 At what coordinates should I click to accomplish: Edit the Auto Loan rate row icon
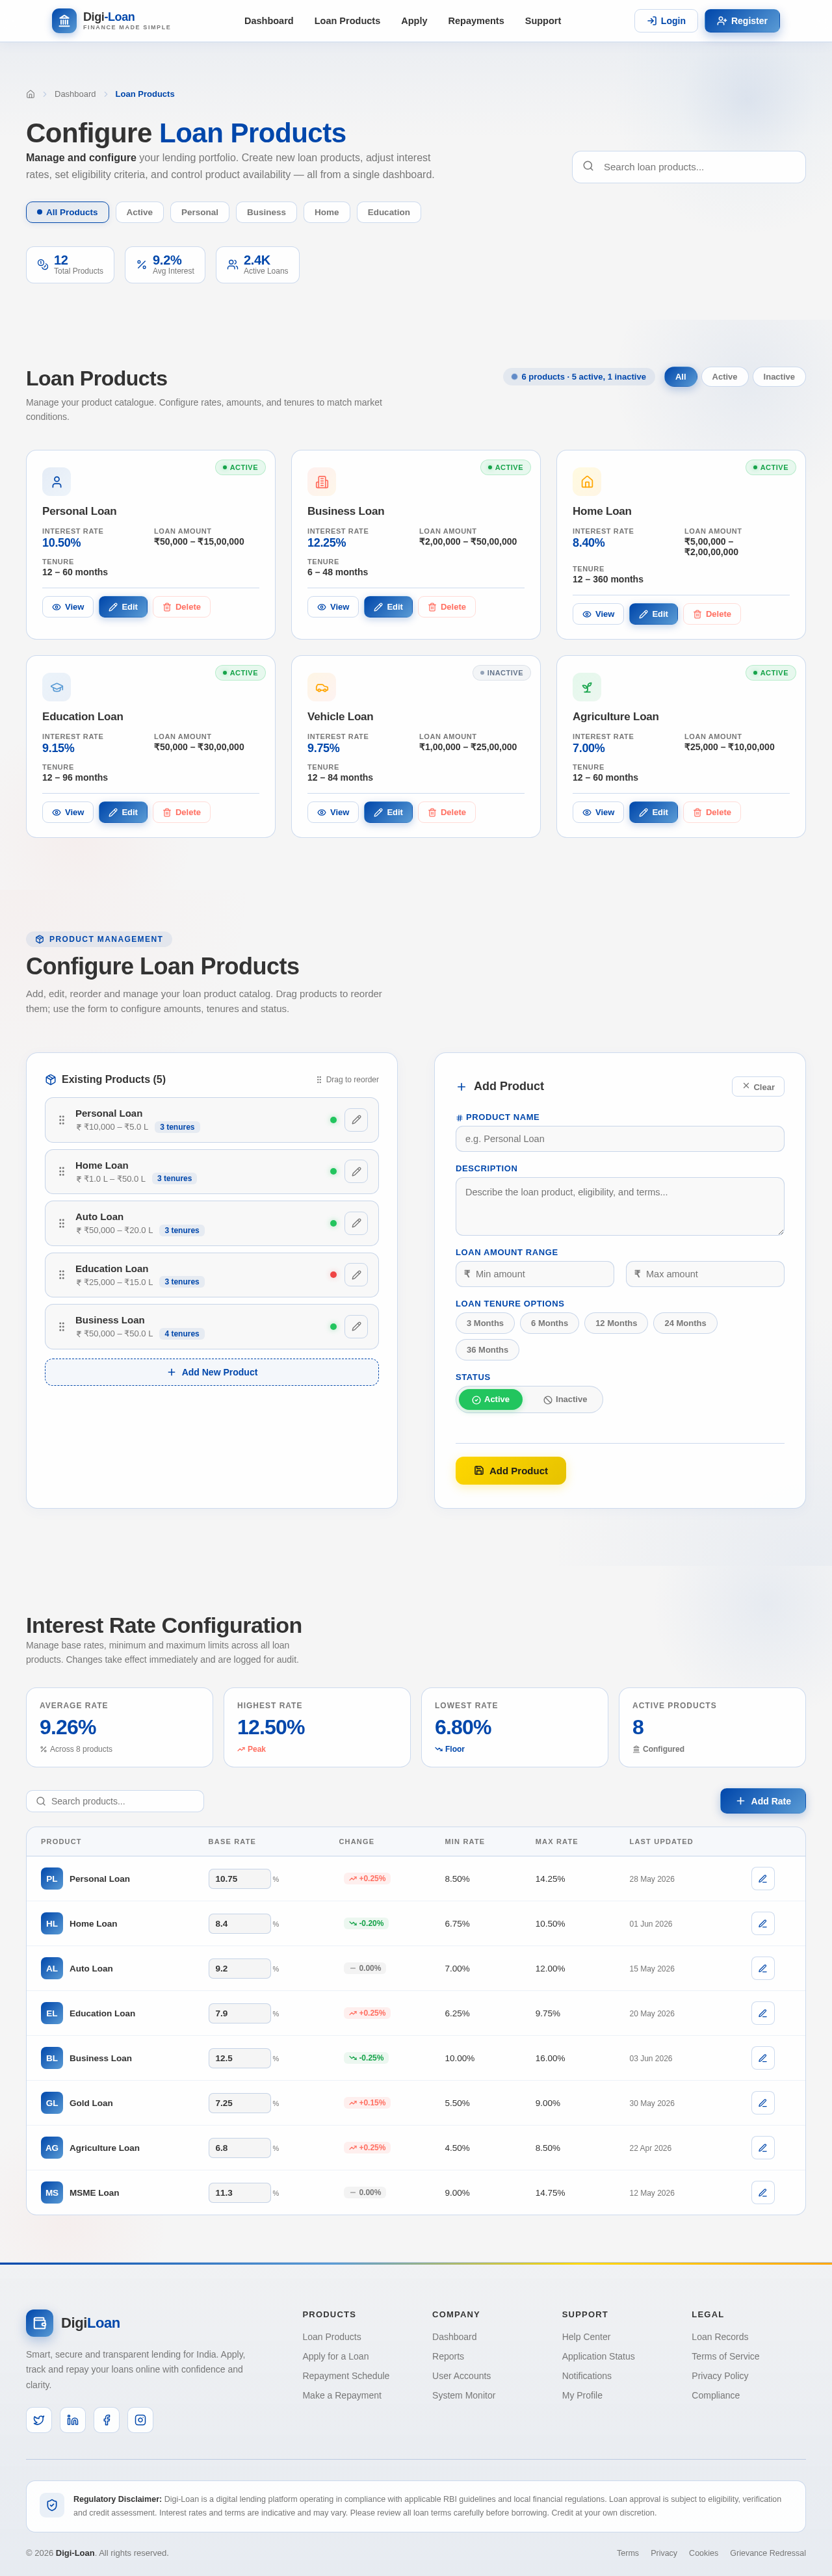pos(763,1969)
